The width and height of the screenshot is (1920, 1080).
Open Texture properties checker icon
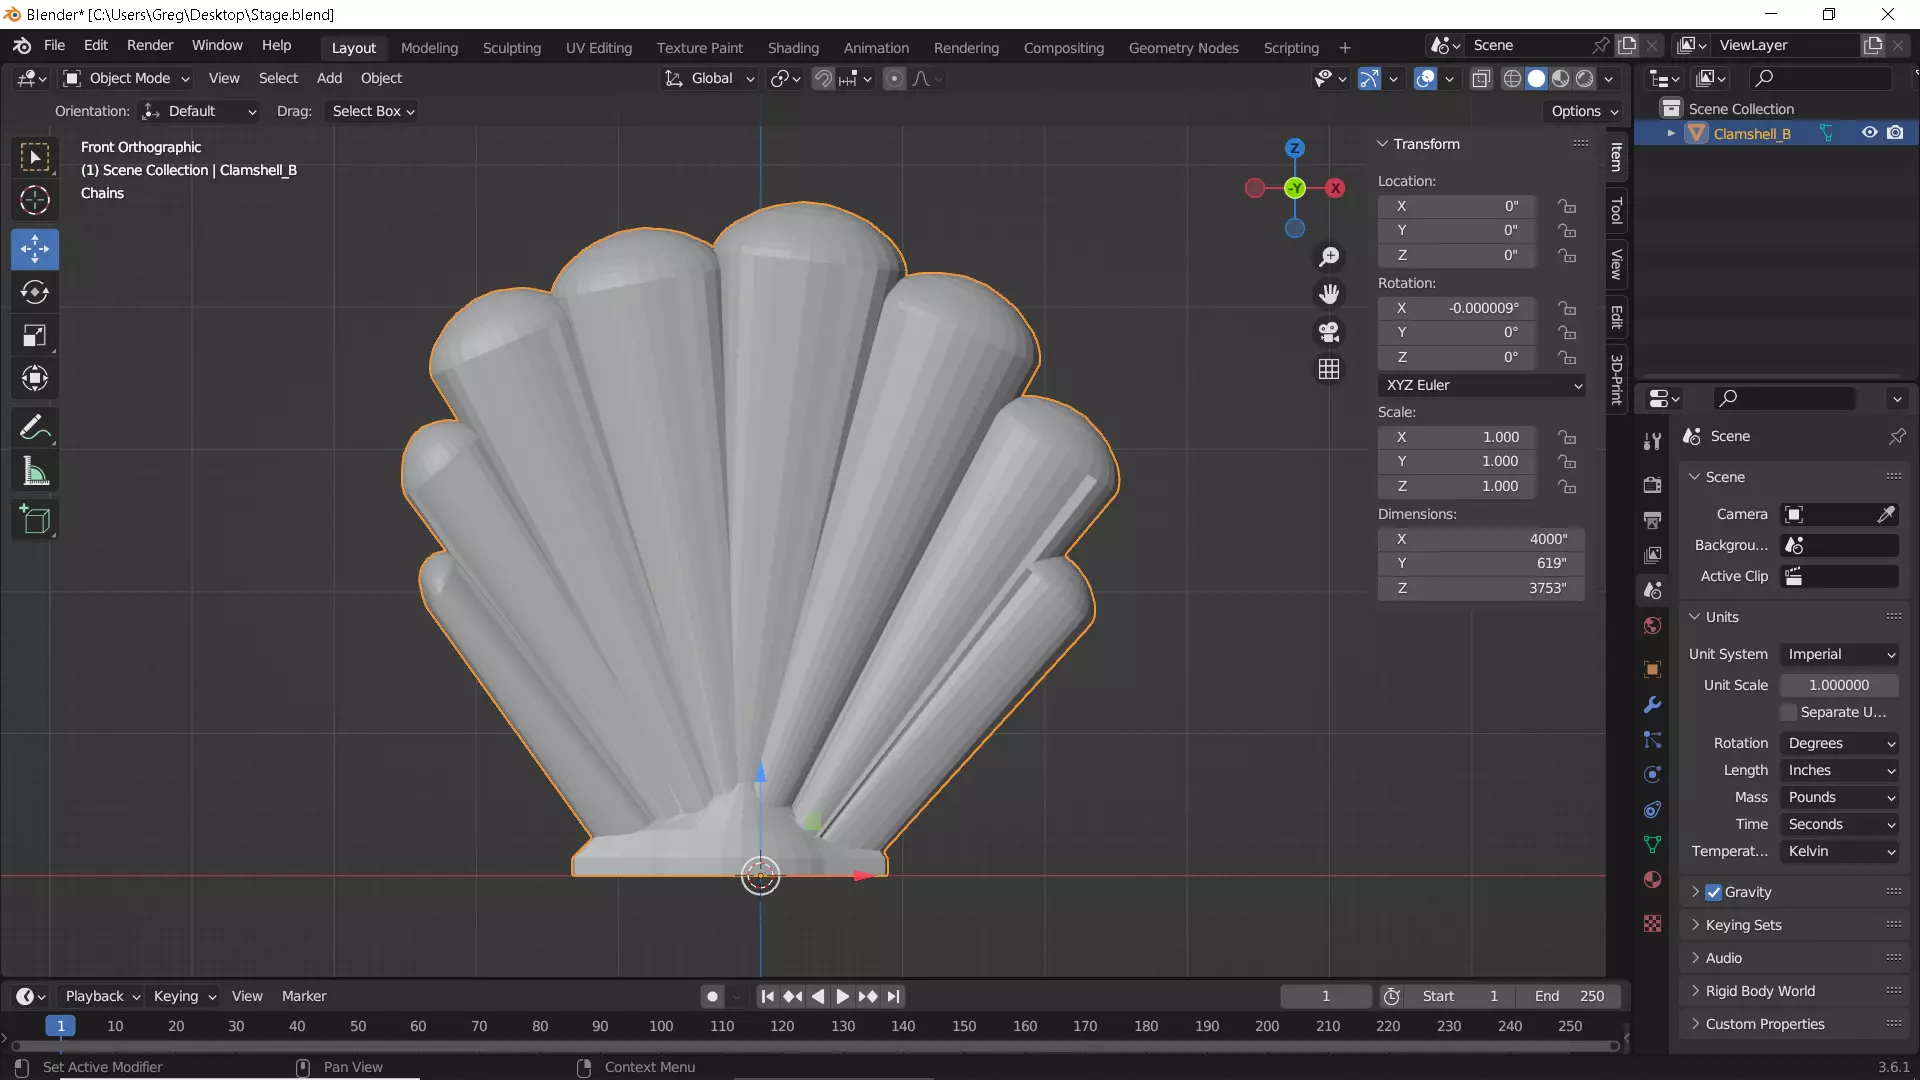tap(1652, 923)
